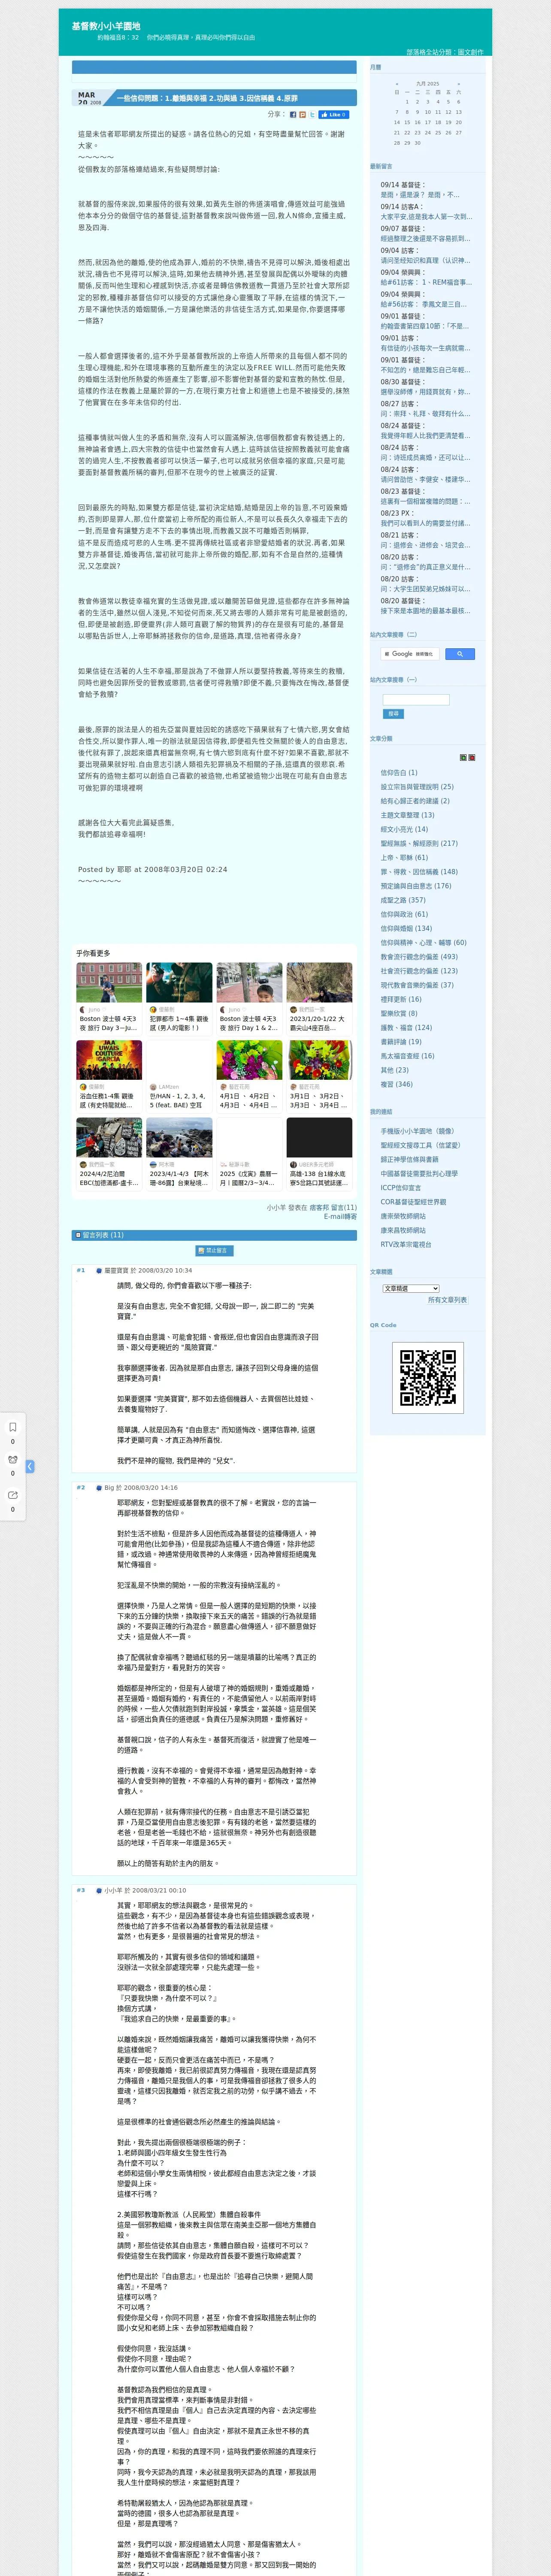
Task: Open the 設立宗旨與管理說明 (25) category
Action: (417, 787)
